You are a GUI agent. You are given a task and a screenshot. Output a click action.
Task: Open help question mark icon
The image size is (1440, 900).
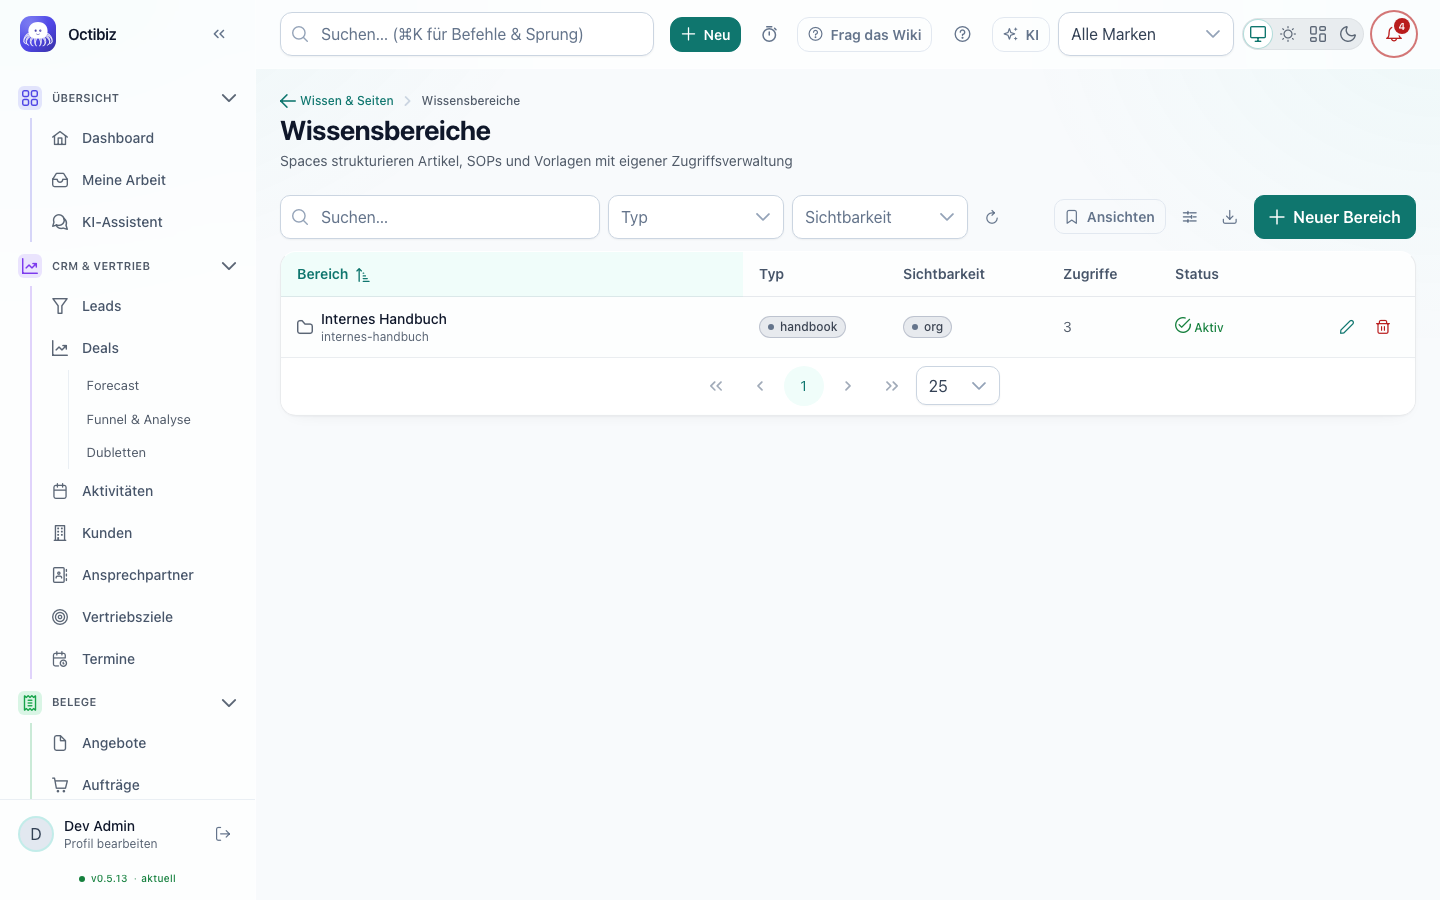[x=962, y=34]
